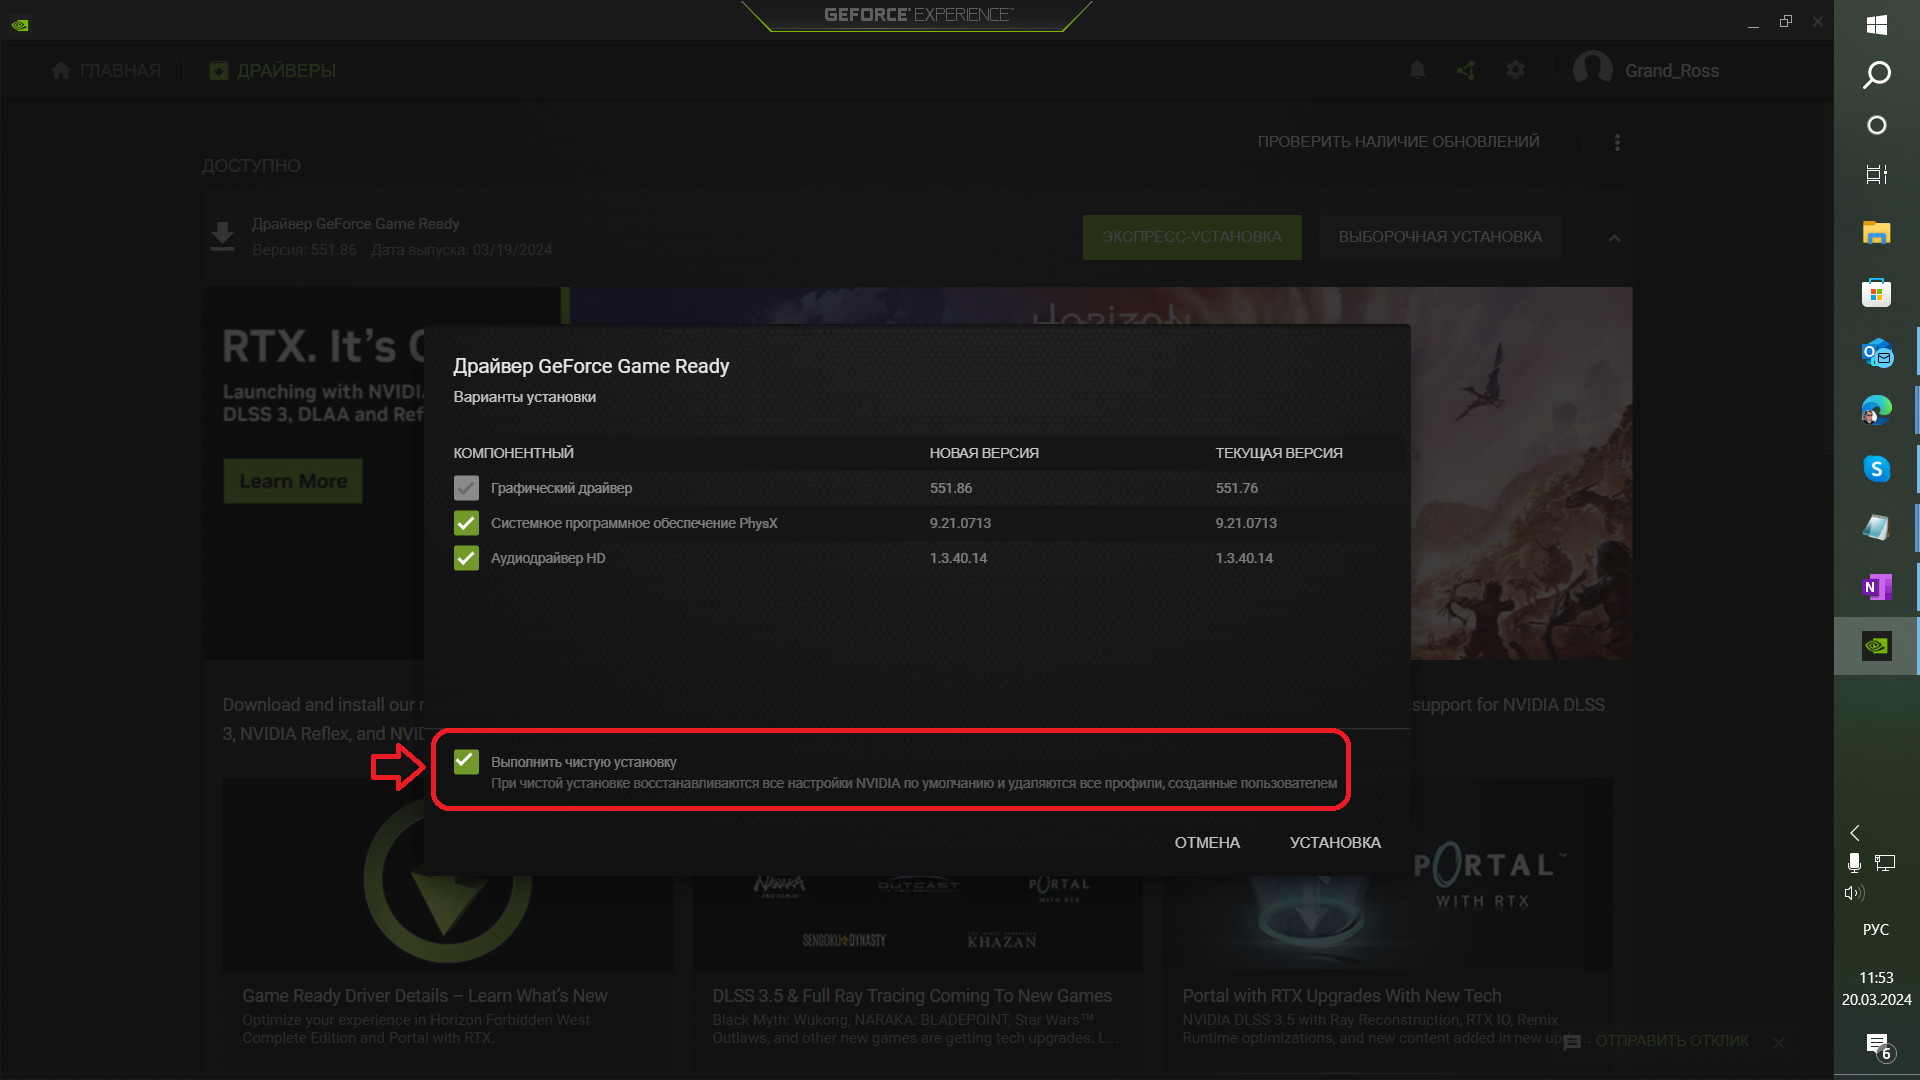
Task: Click DLSS 3.5 & Full Ray Tracing title
Action: [912, 996]
